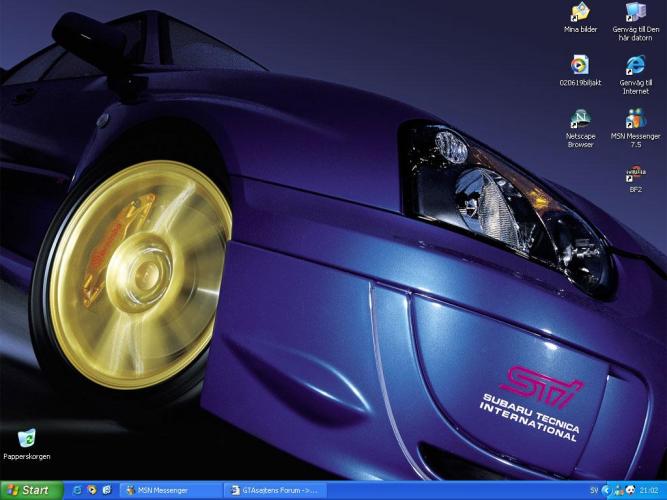Click the third Quick Launch icon
This screenshot has height=500, width=667.
pos(106,490)
